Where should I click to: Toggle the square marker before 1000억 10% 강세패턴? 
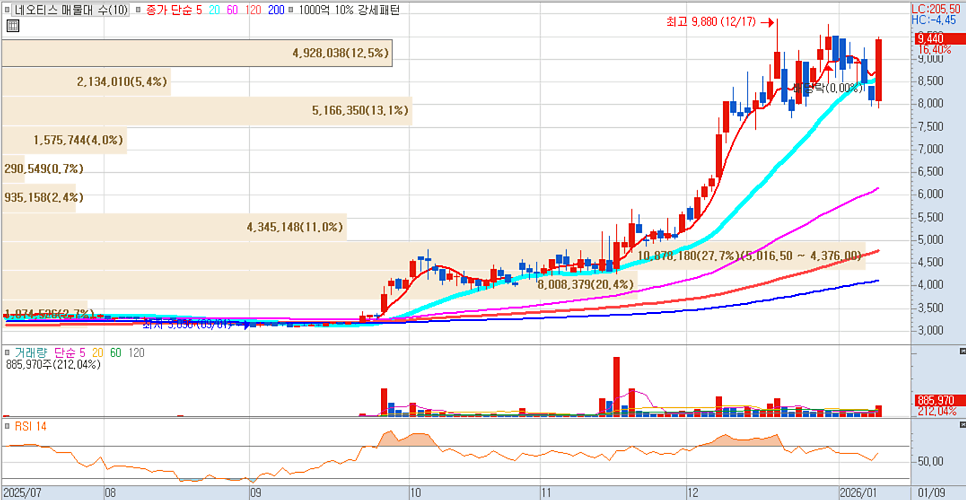(290, 10)
